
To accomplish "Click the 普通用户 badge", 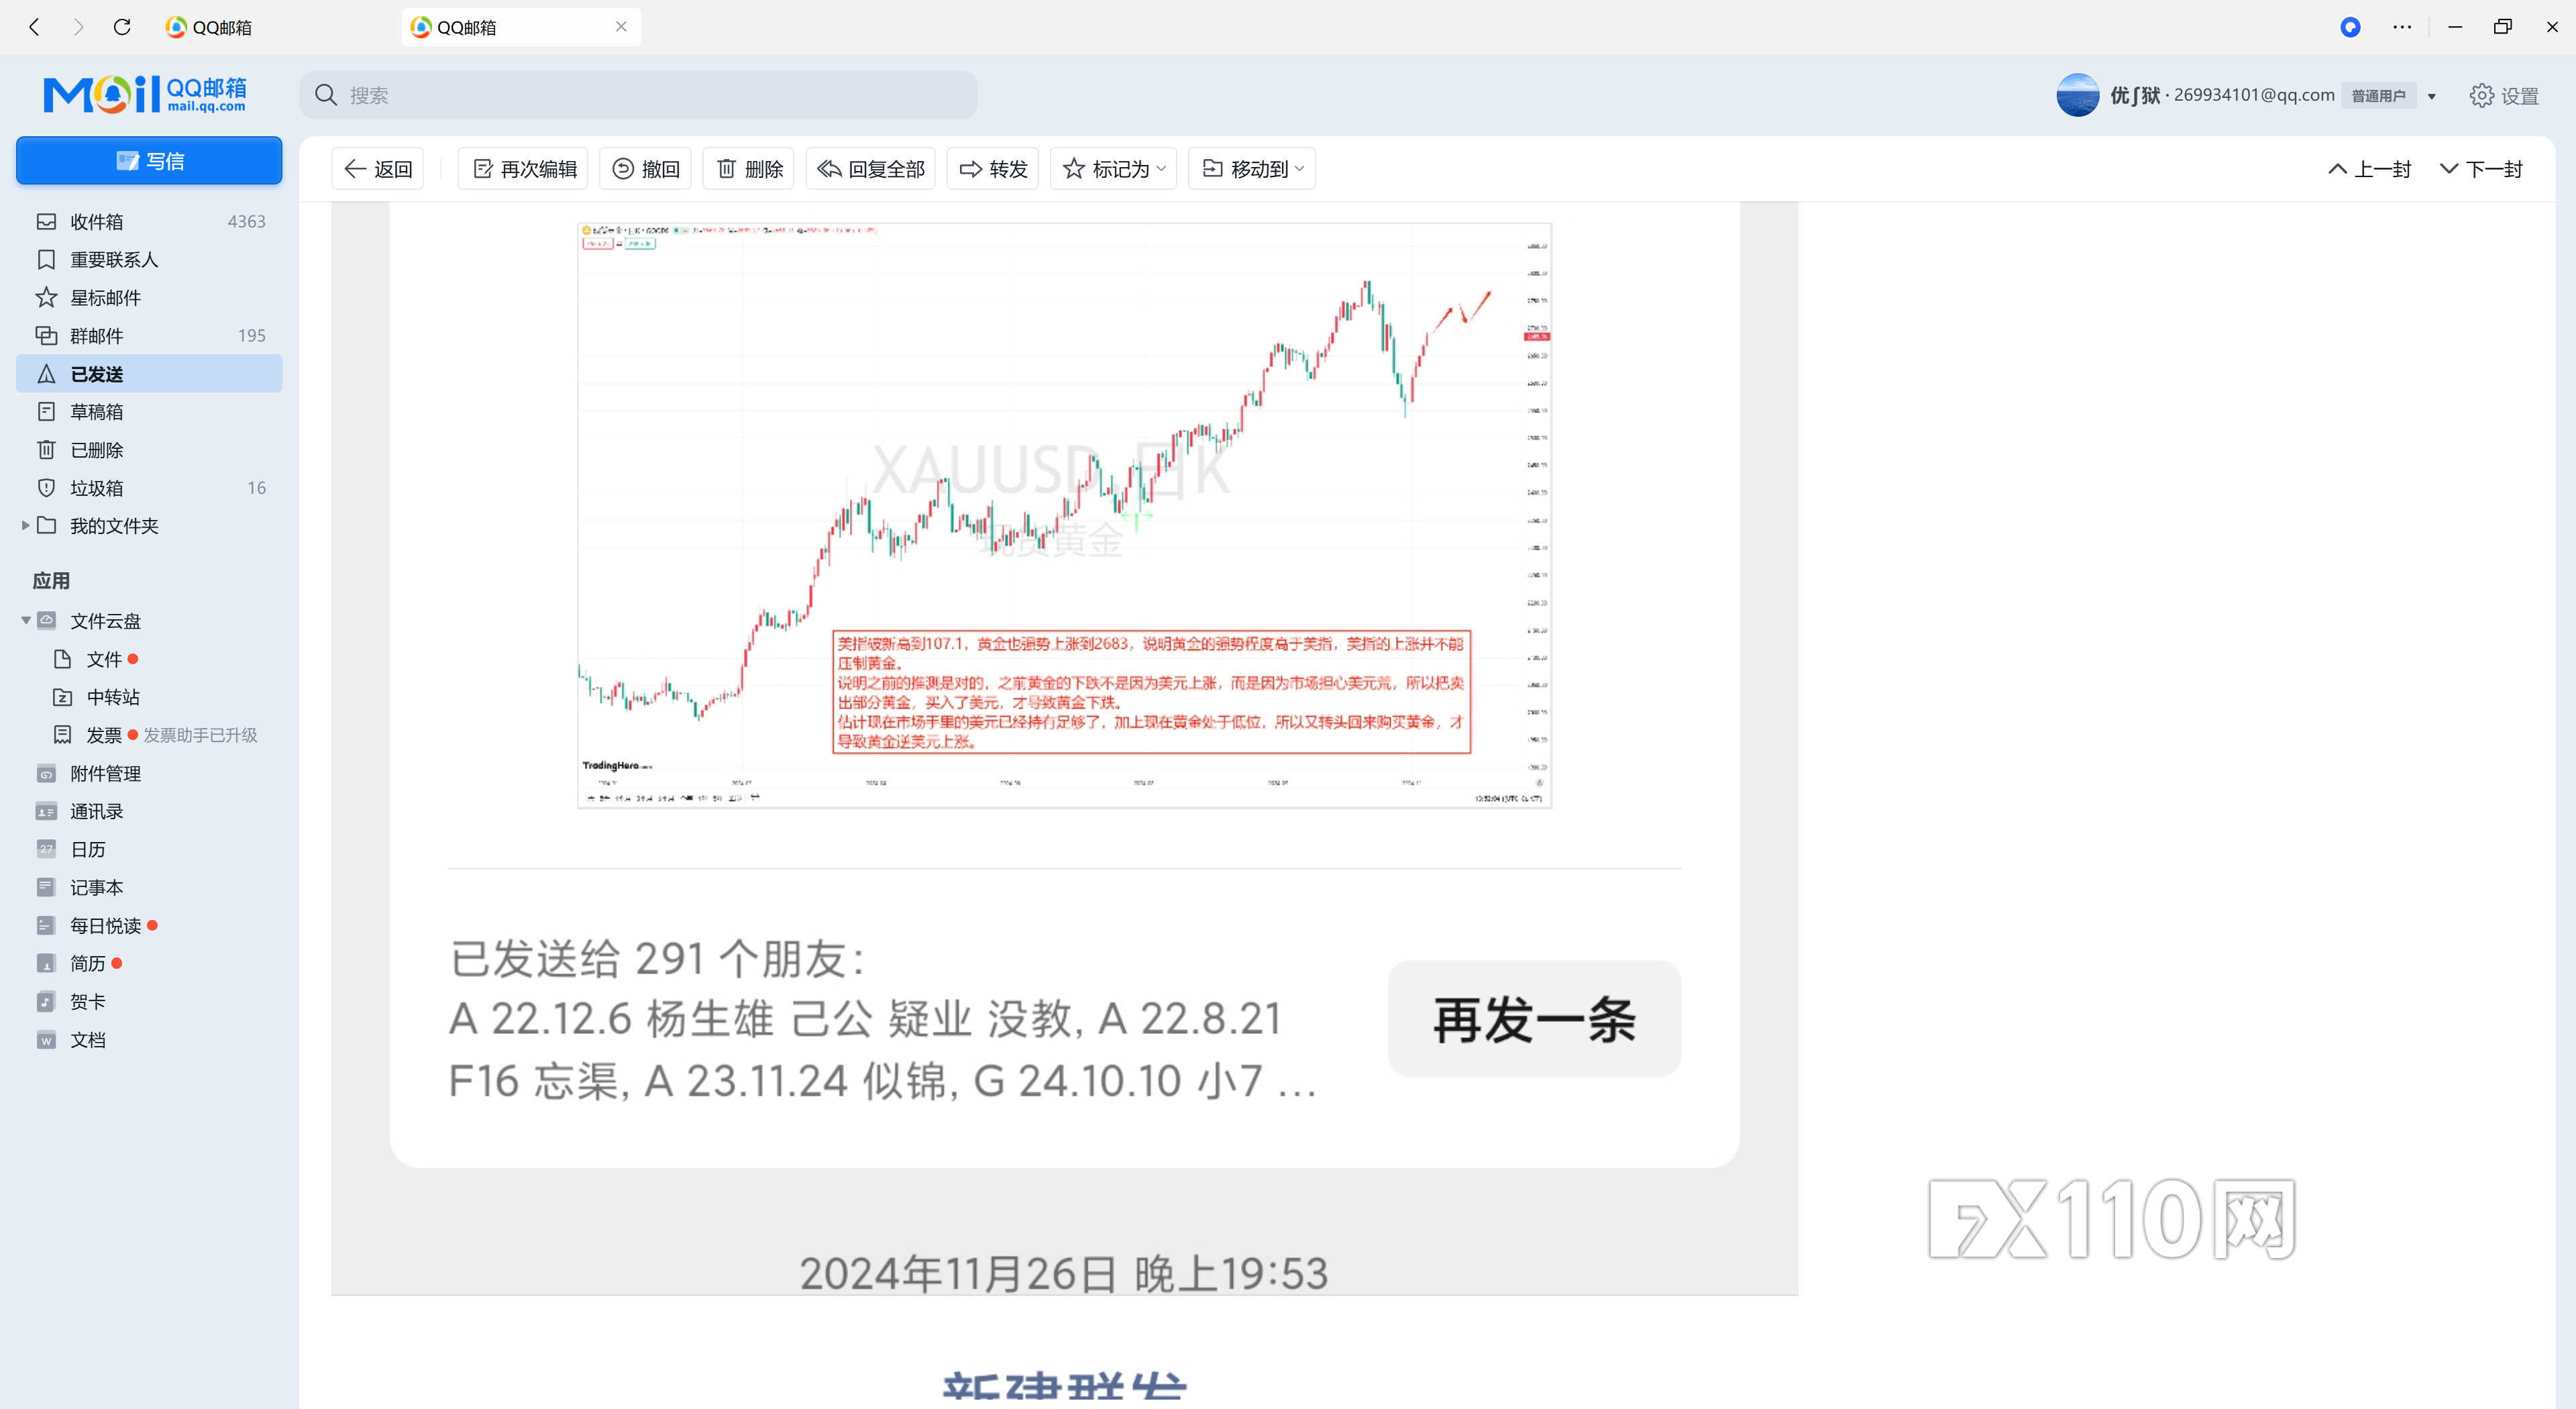I will click(x=2378, y=96).
